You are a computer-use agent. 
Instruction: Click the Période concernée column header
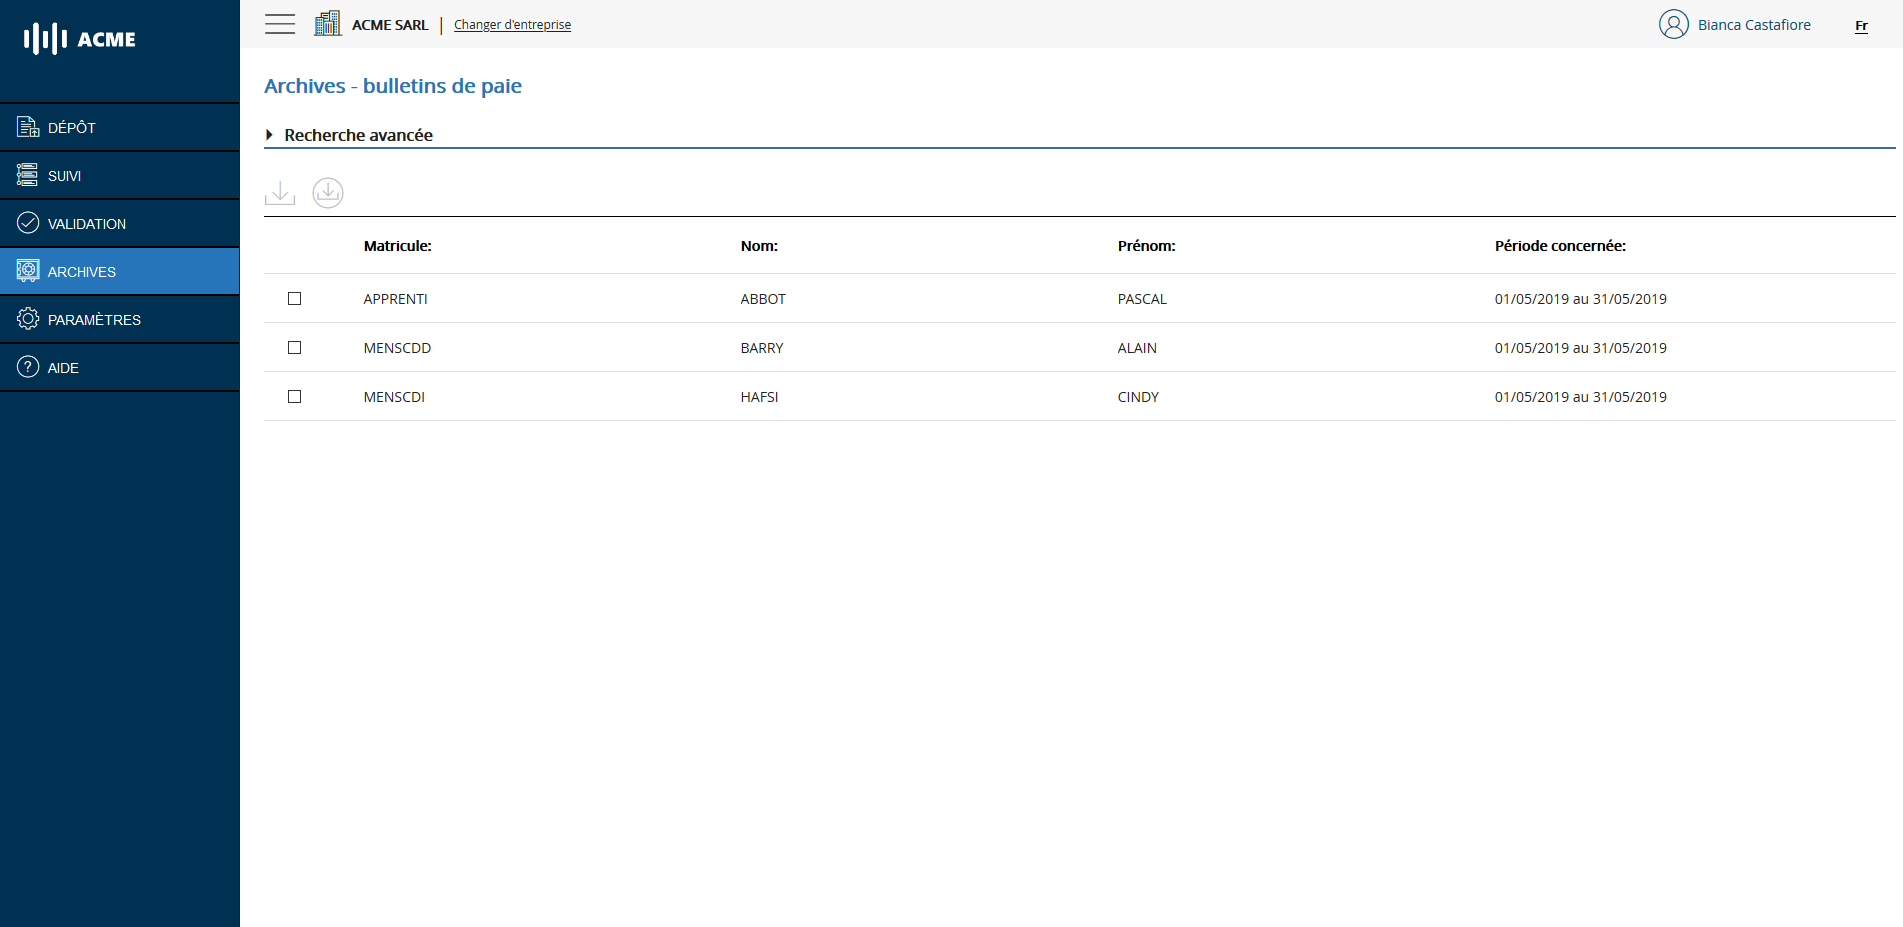coord(1560,246)
